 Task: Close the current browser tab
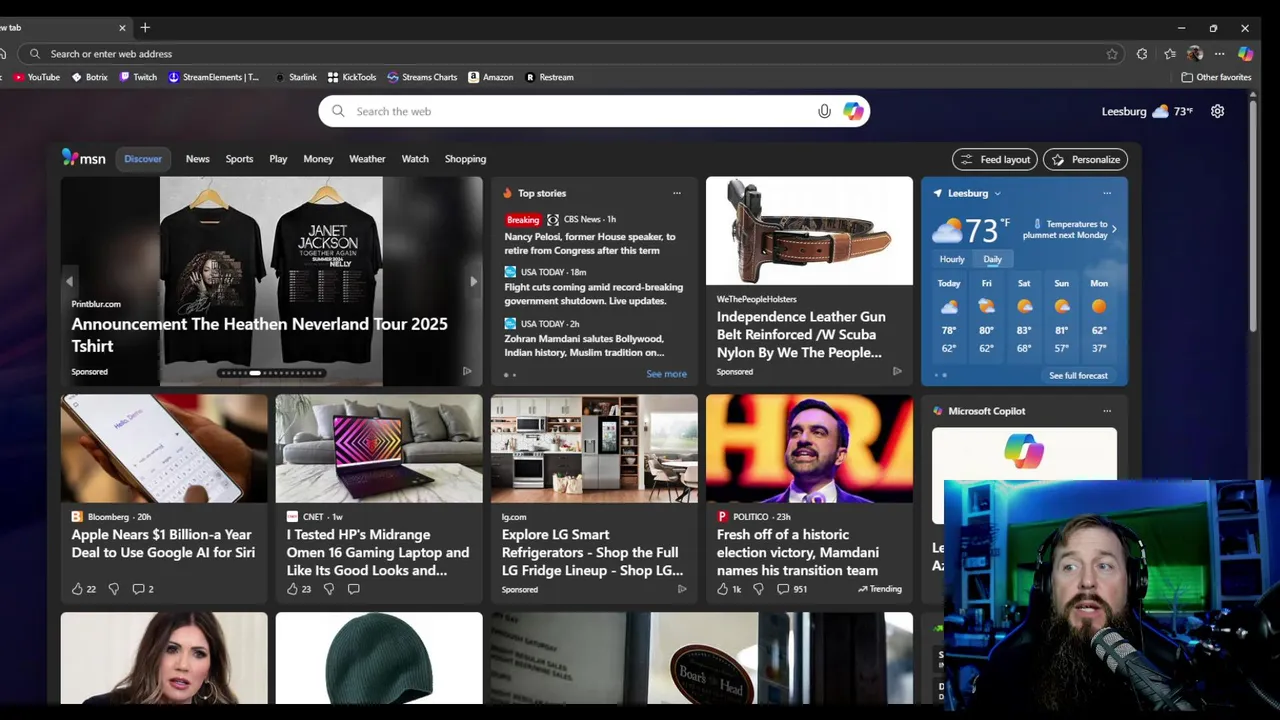(122, 28)
